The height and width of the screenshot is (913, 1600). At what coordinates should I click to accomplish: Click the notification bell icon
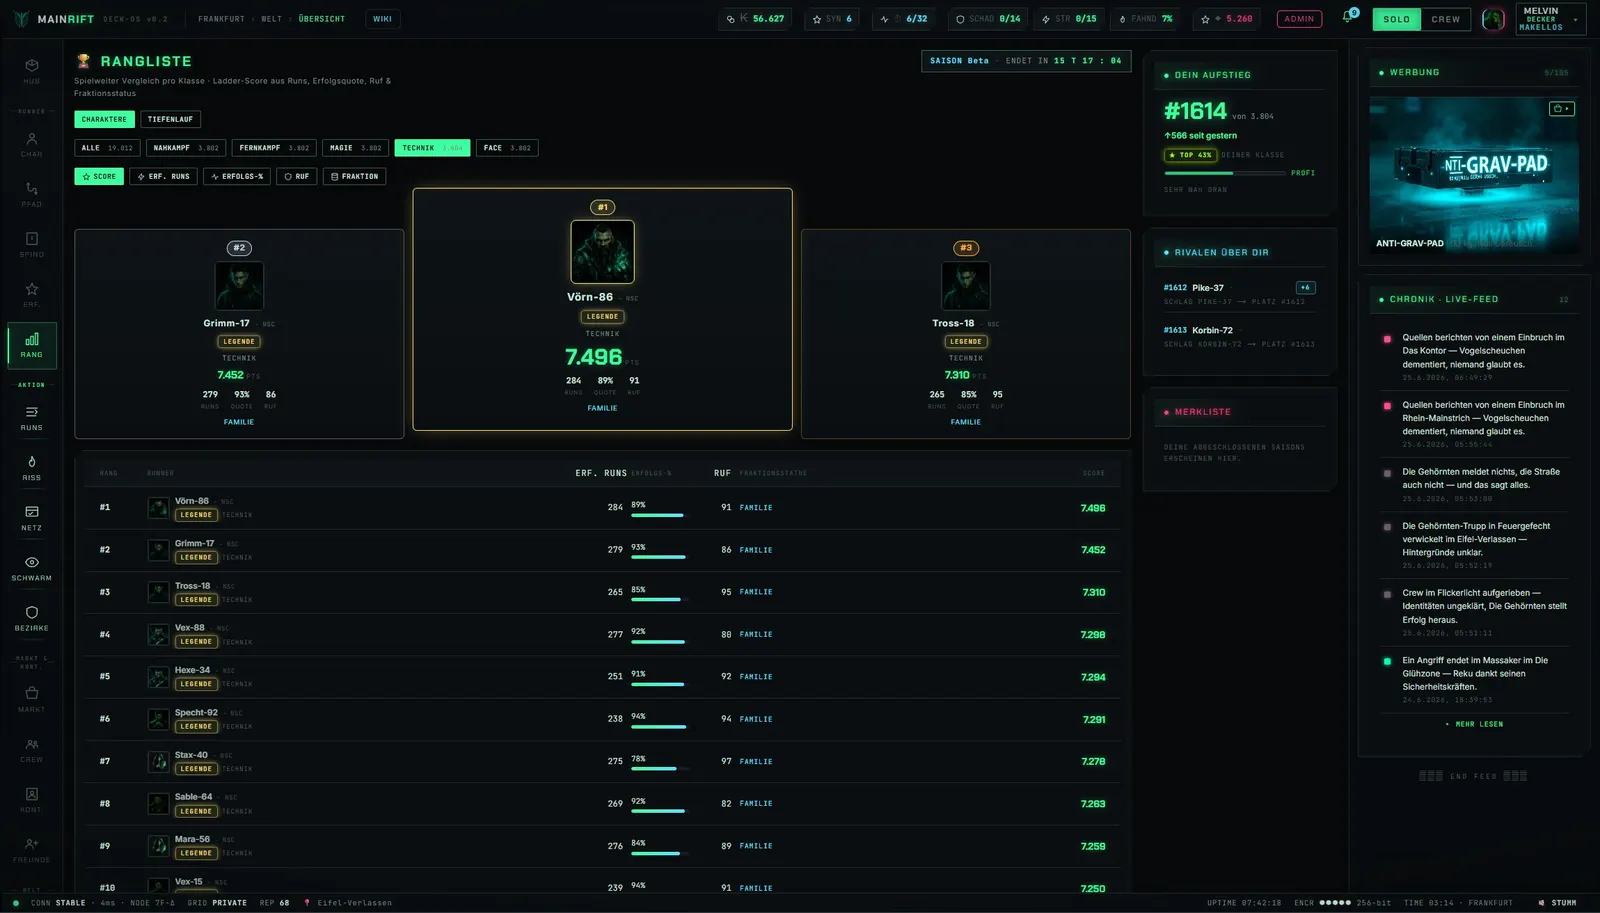[1348, 18]
